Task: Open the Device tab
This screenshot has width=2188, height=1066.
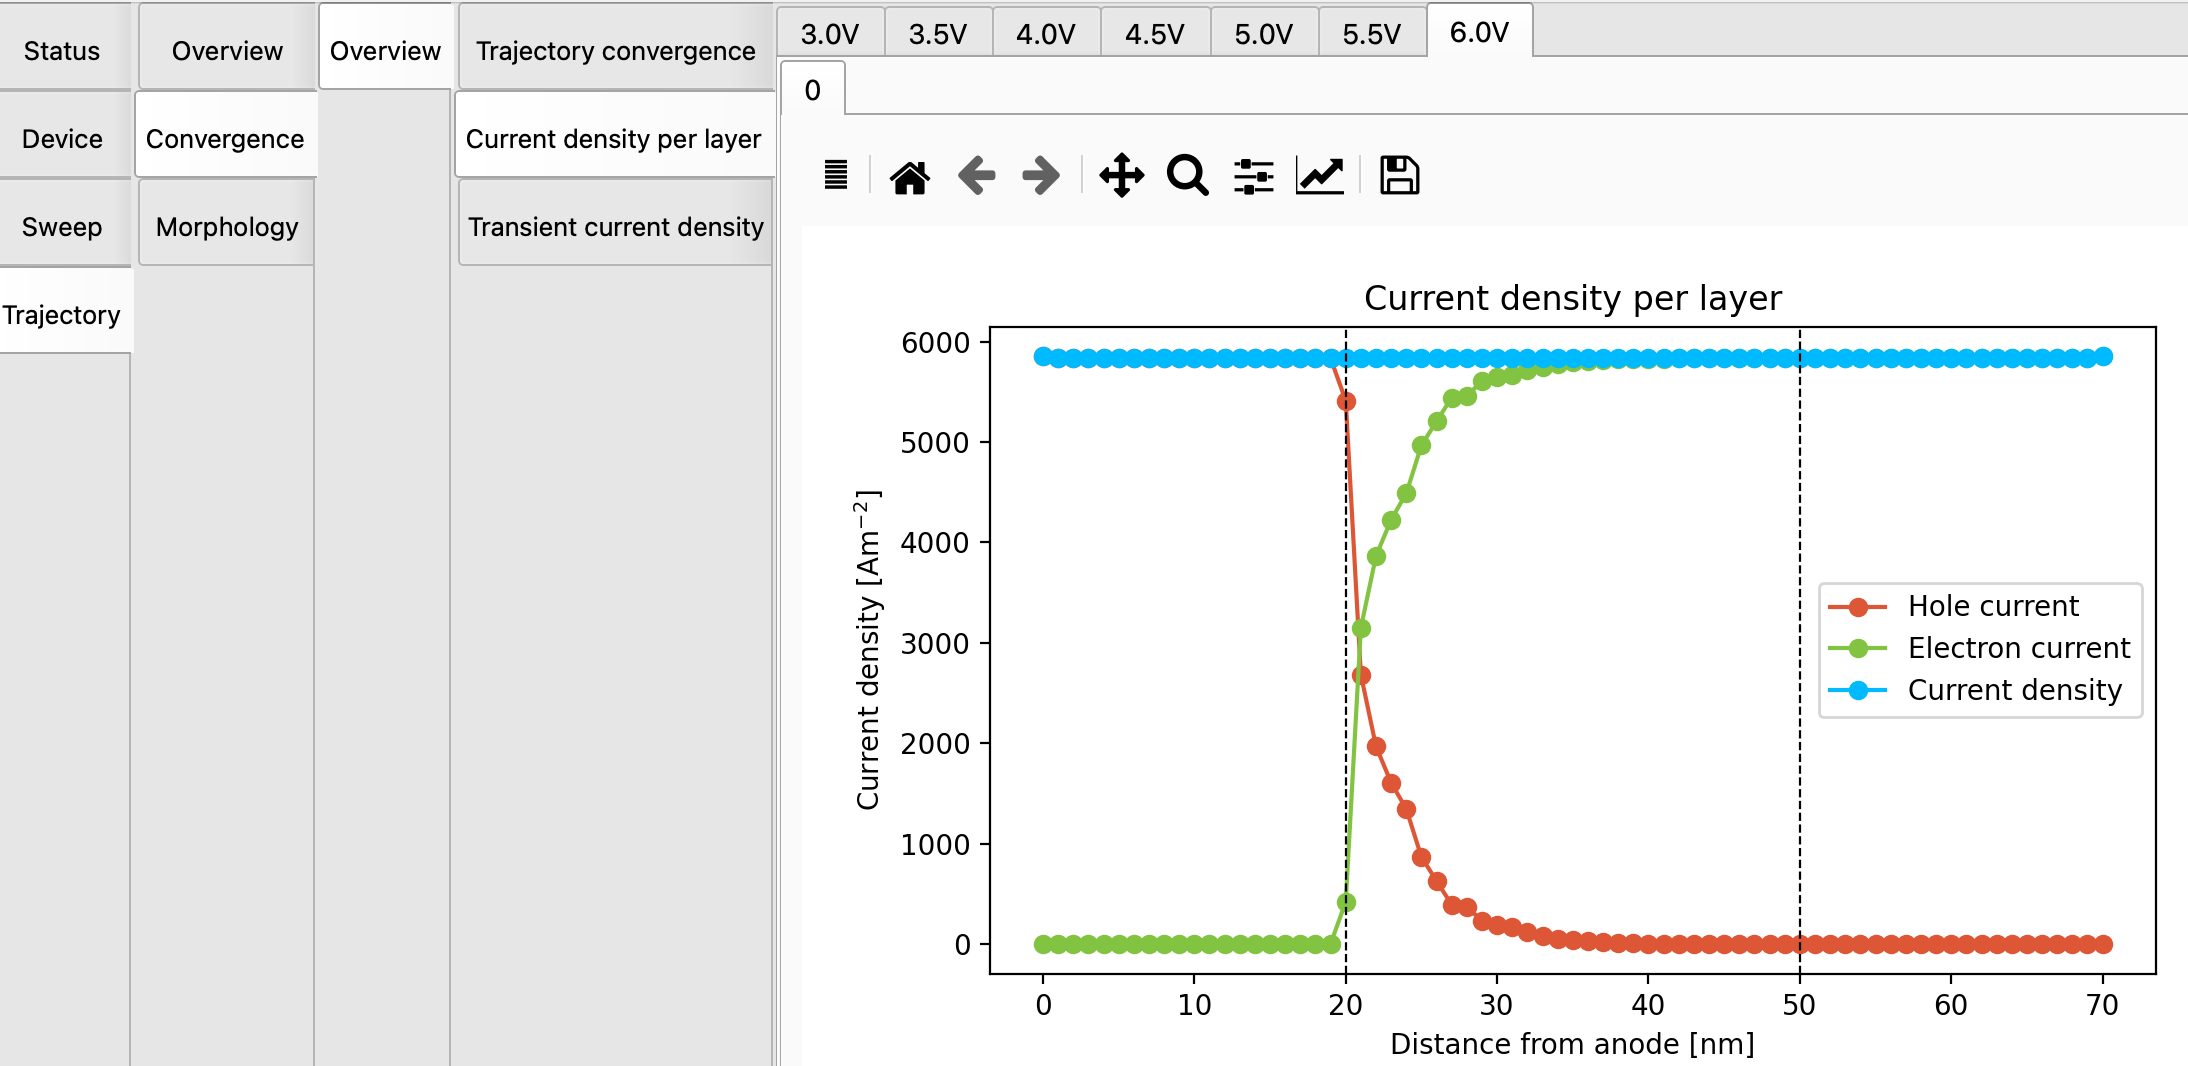Action: [62, 139]
